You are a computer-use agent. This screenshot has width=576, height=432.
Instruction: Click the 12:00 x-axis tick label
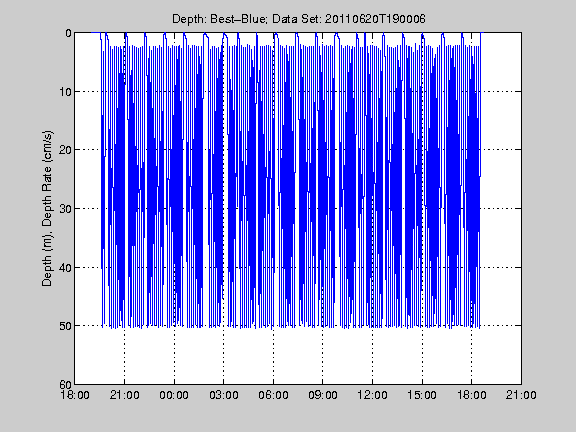click(372, 395)
